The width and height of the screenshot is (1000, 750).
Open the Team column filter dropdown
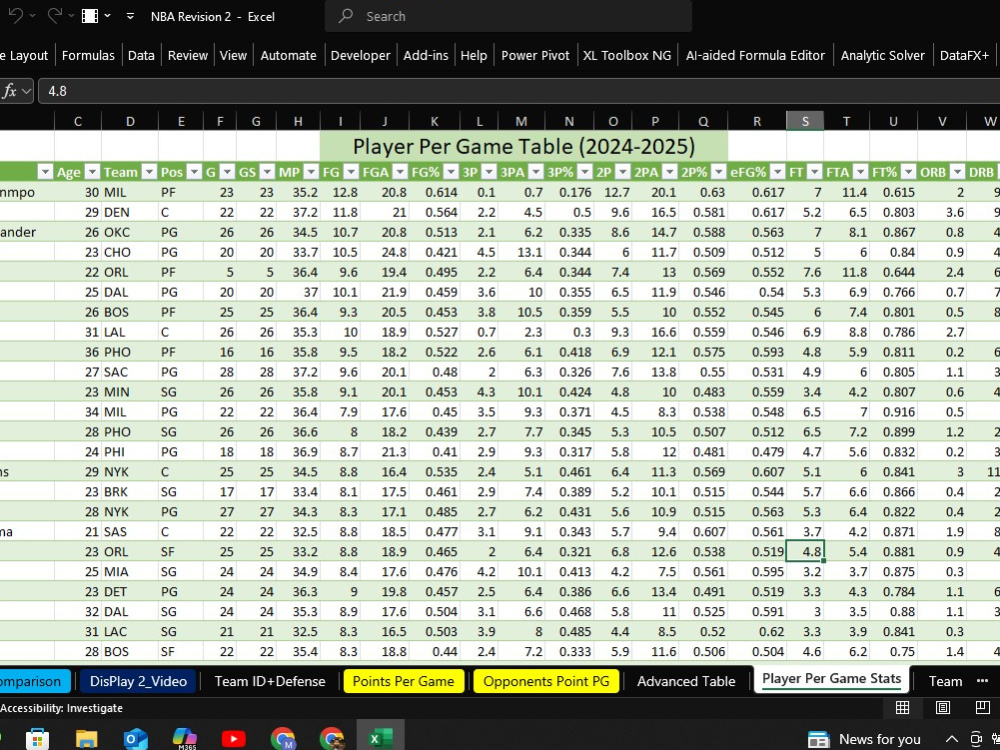[x=149, y=172]
